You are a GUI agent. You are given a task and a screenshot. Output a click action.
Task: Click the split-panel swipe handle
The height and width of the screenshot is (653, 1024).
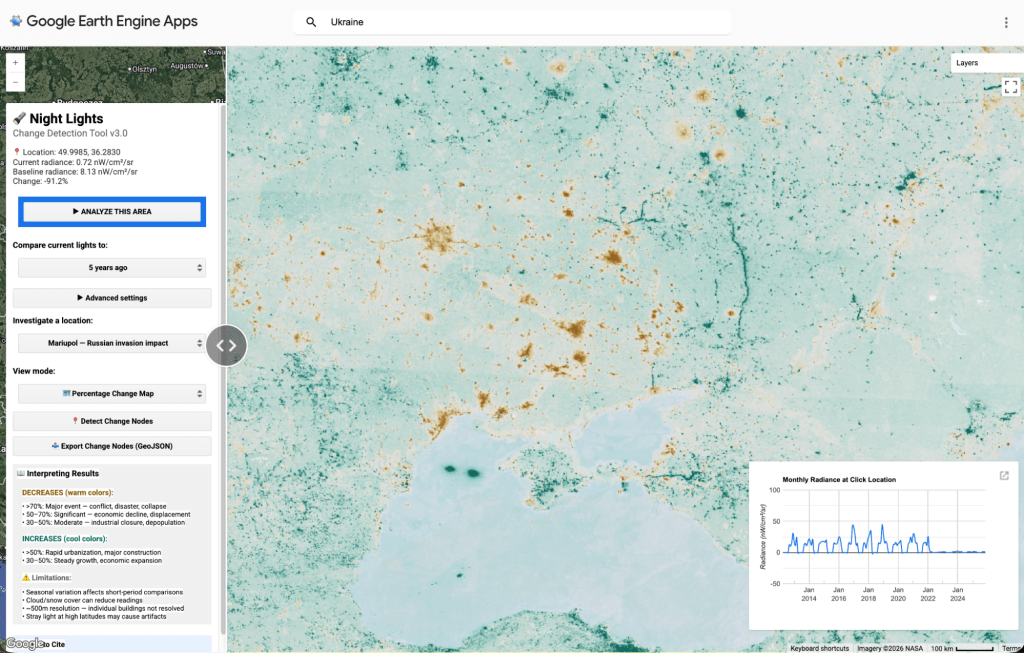[x=226, y=345]
